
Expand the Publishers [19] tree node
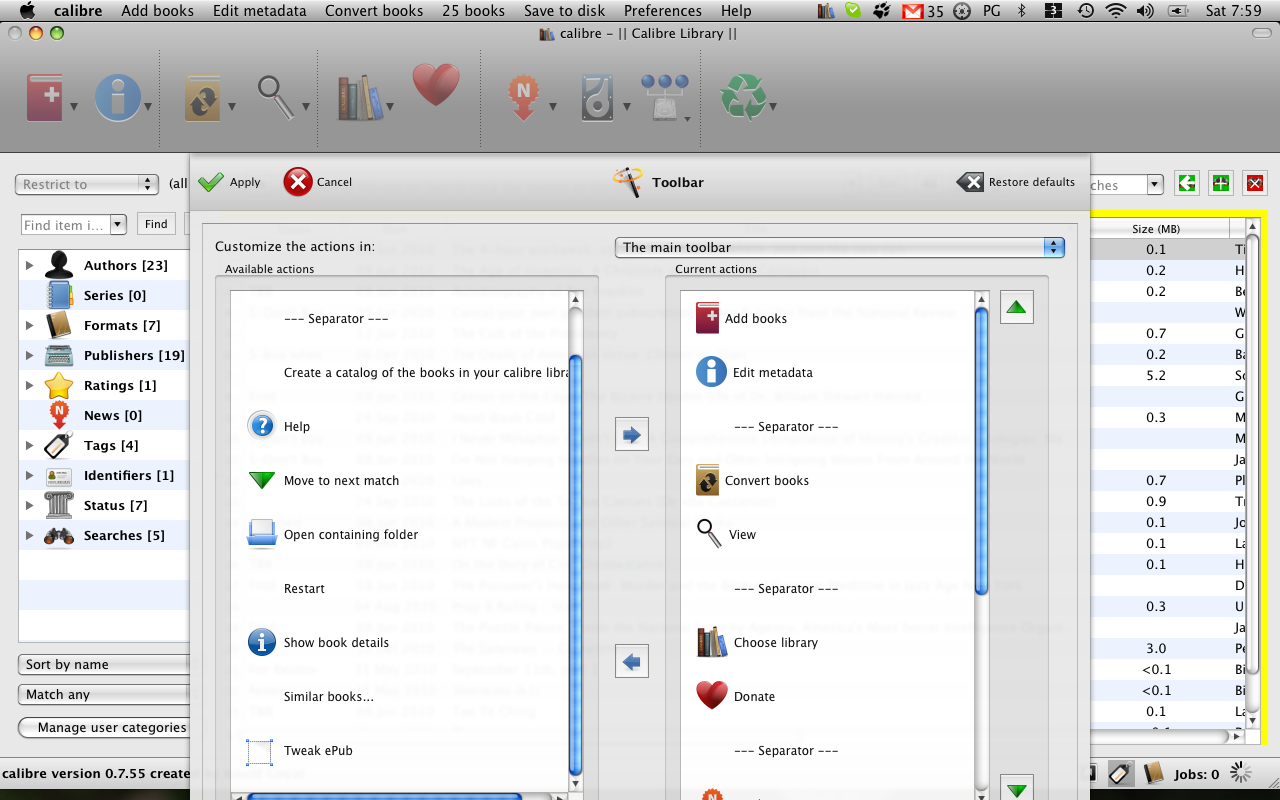29,356
